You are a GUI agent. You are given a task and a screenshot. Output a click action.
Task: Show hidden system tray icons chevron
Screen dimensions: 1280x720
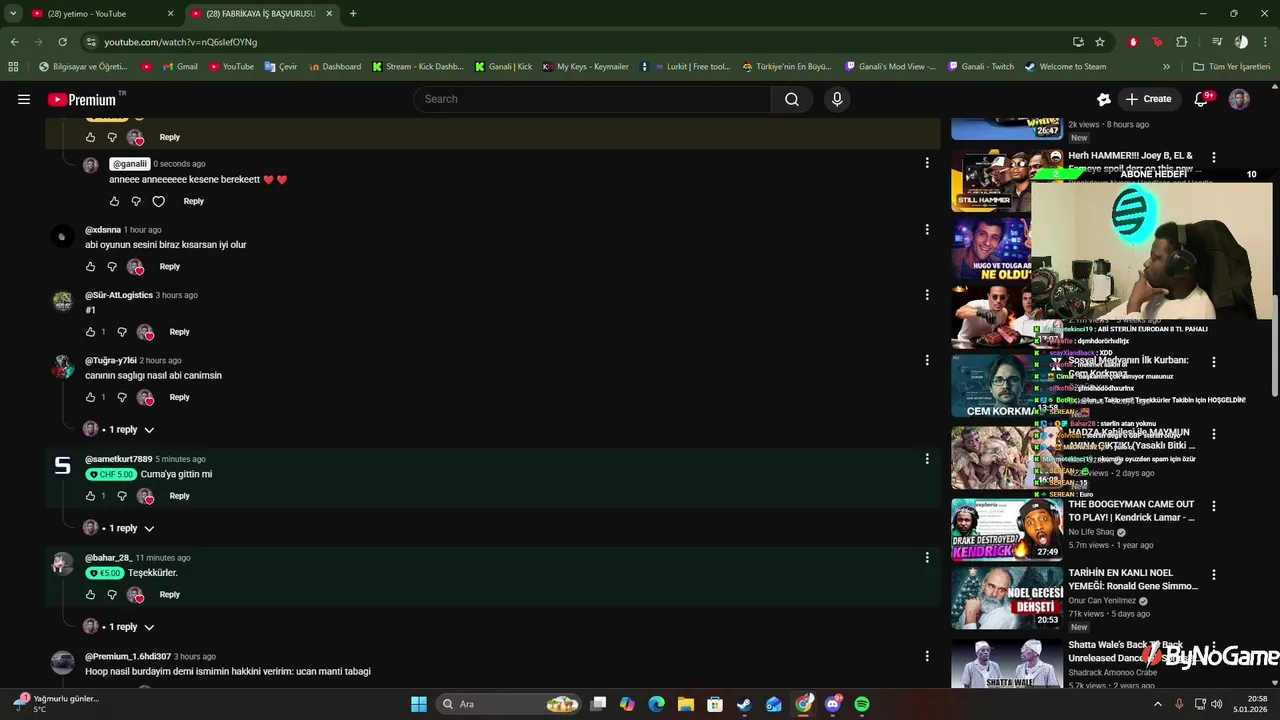[1158, 704]
